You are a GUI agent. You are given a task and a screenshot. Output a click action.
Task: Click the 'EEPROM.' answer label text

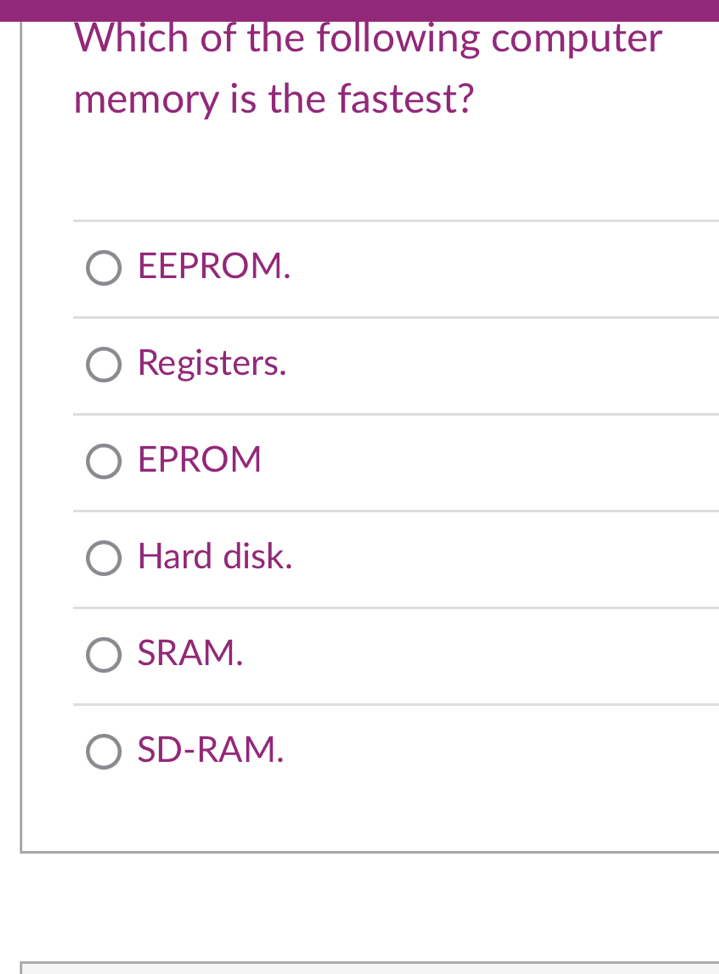pyautogui.click(x=214, y=266)
